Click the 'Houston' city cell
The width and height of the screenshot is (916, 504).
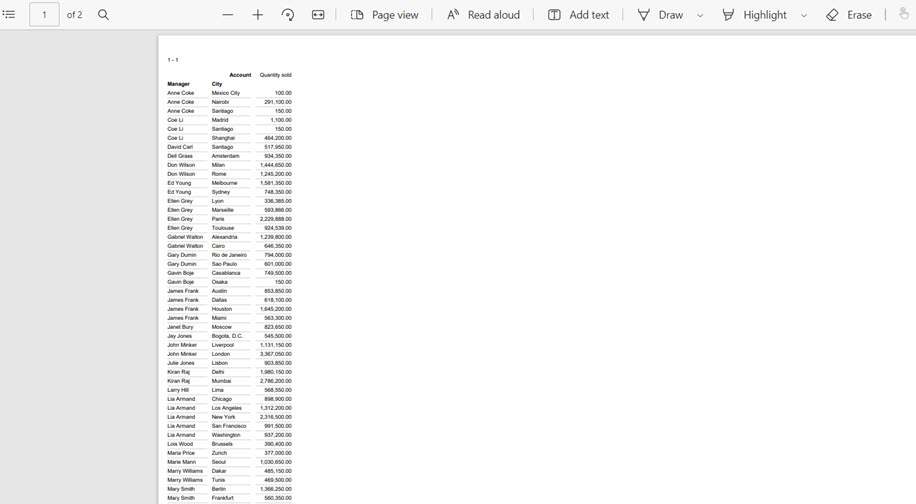tap(222, 309)
